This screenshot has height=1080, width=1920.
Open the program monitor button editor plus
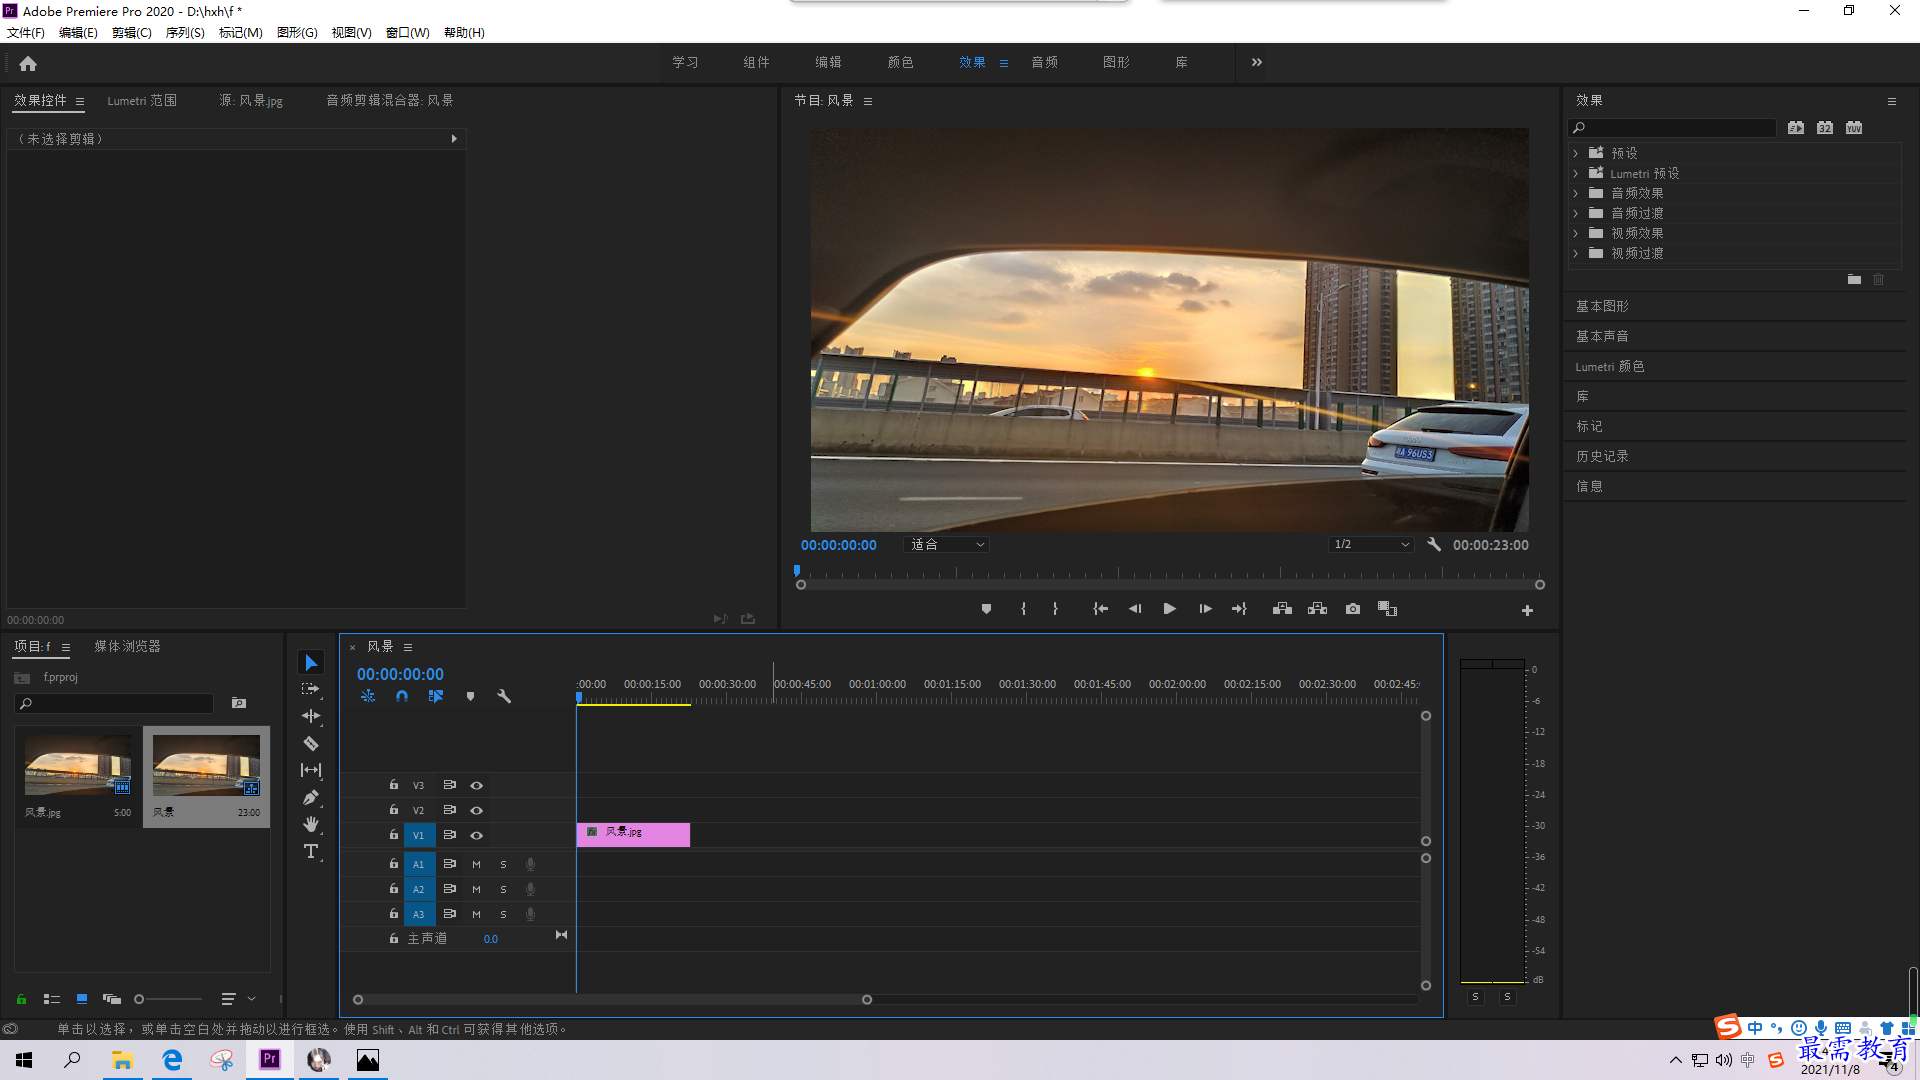pyautogui.click(x=1527, y=610)
